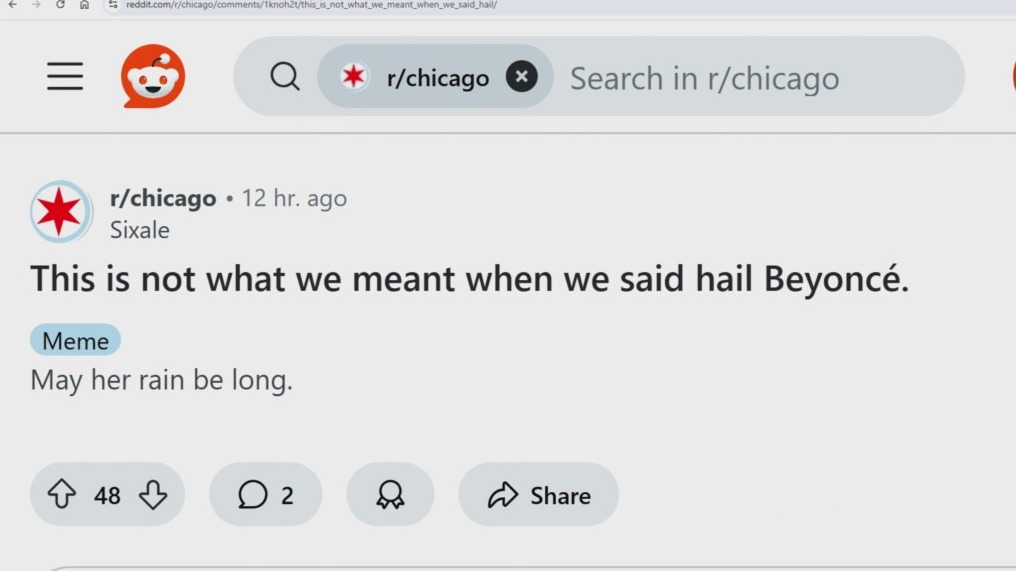Open the r/chicago subreddit link

[x=163, y=198]
